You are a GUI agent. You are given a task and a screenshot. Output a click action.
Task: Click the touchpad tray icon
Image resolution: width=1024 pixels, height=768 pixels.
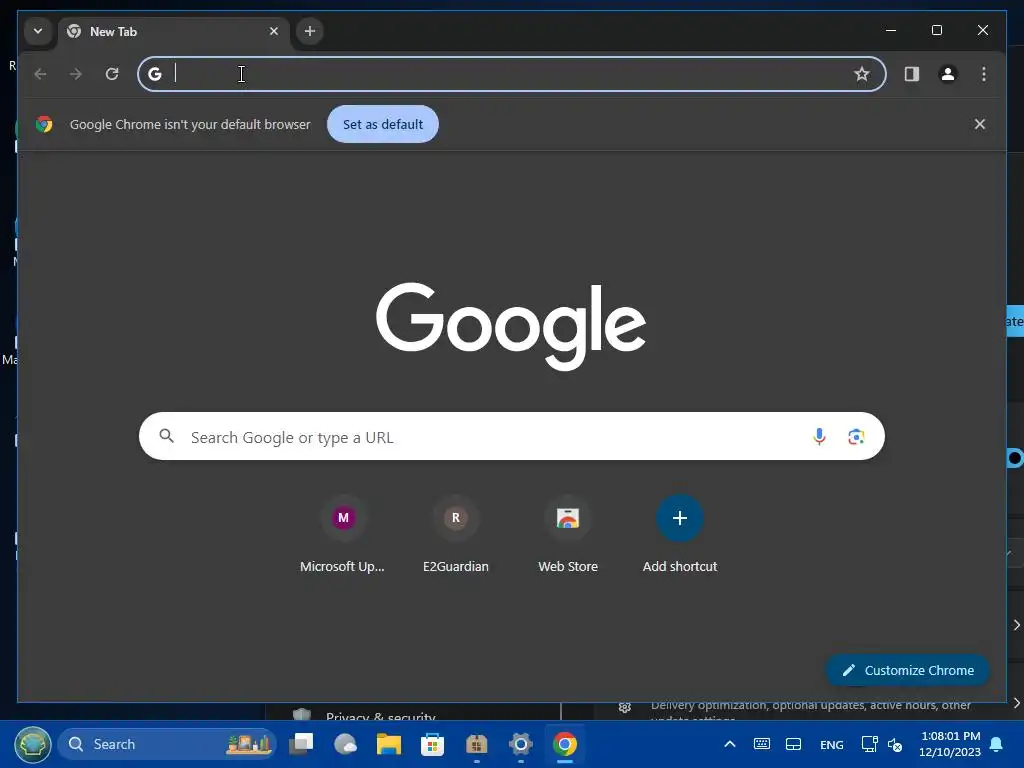793,744
